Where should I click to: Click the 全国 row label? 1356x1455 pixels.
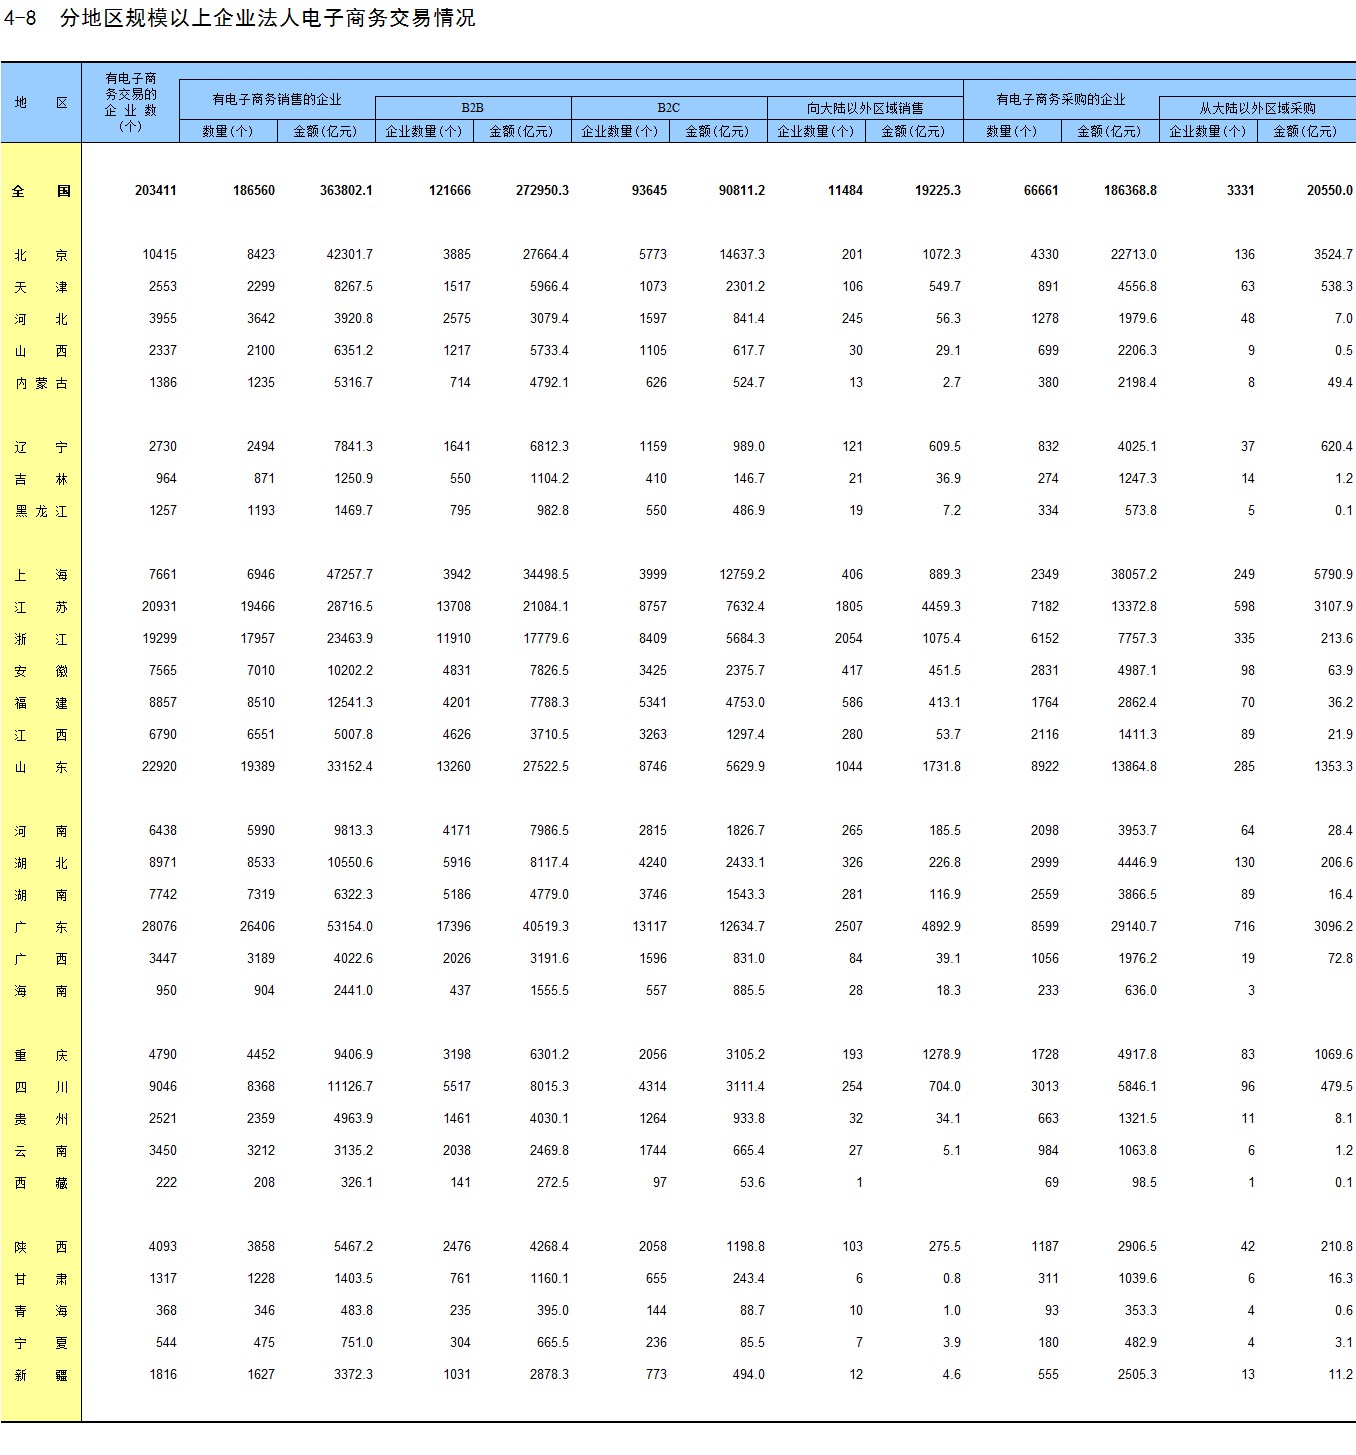point(41,191)
